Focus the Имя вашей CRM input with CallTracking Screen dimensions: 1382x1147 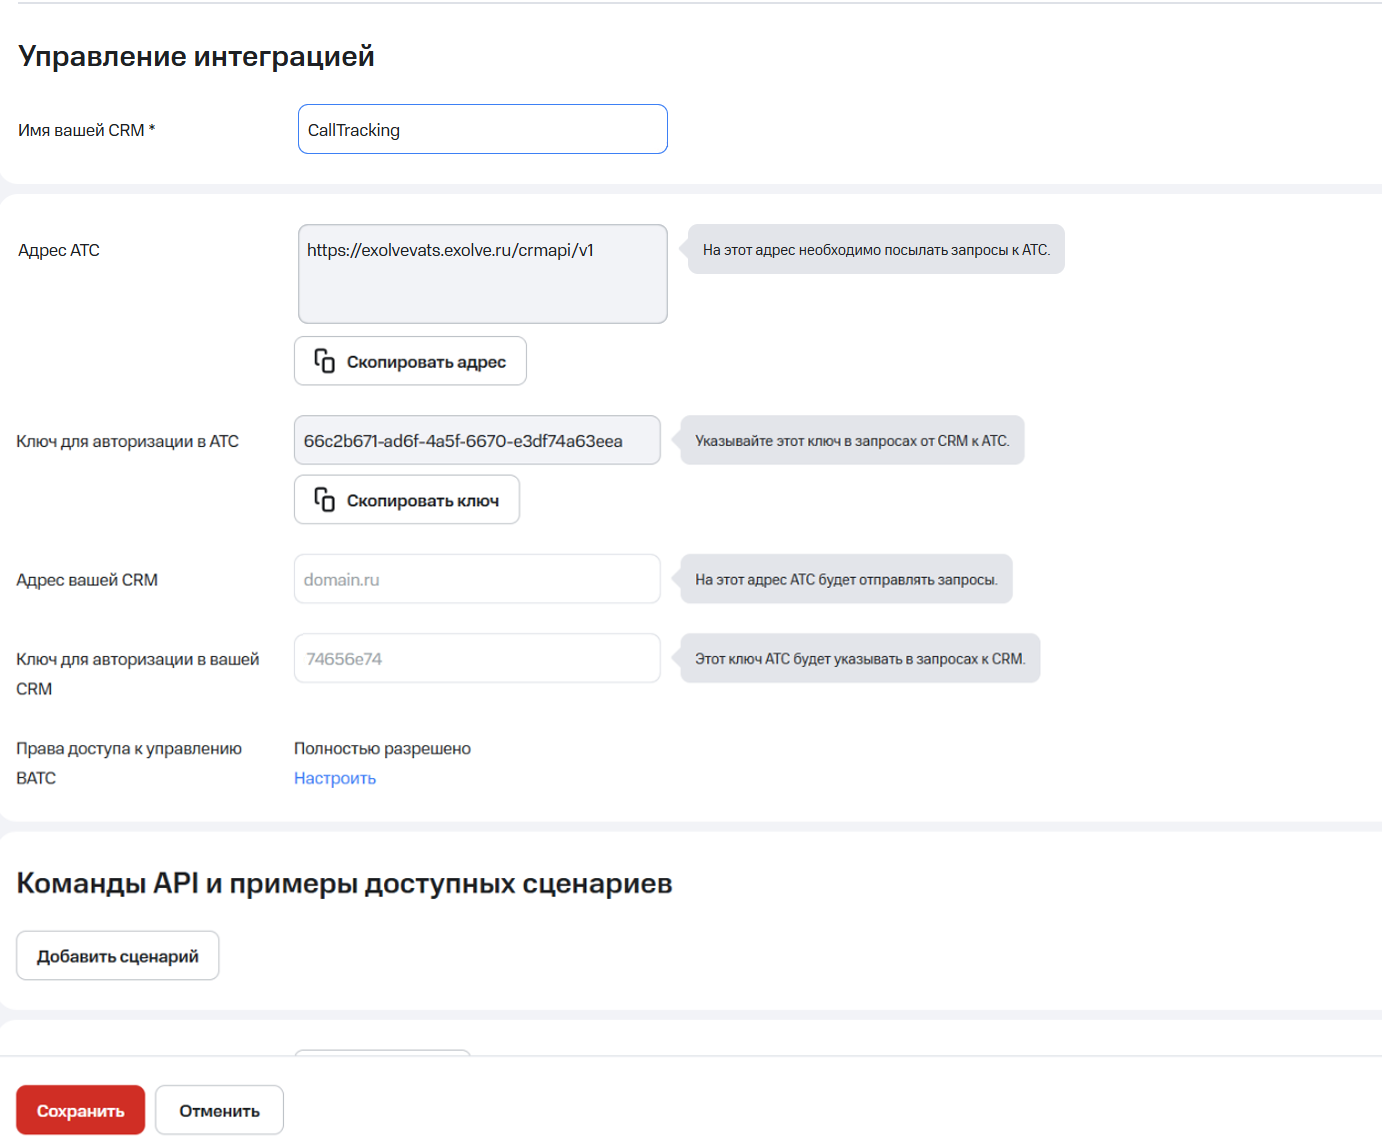click(482, 130)
